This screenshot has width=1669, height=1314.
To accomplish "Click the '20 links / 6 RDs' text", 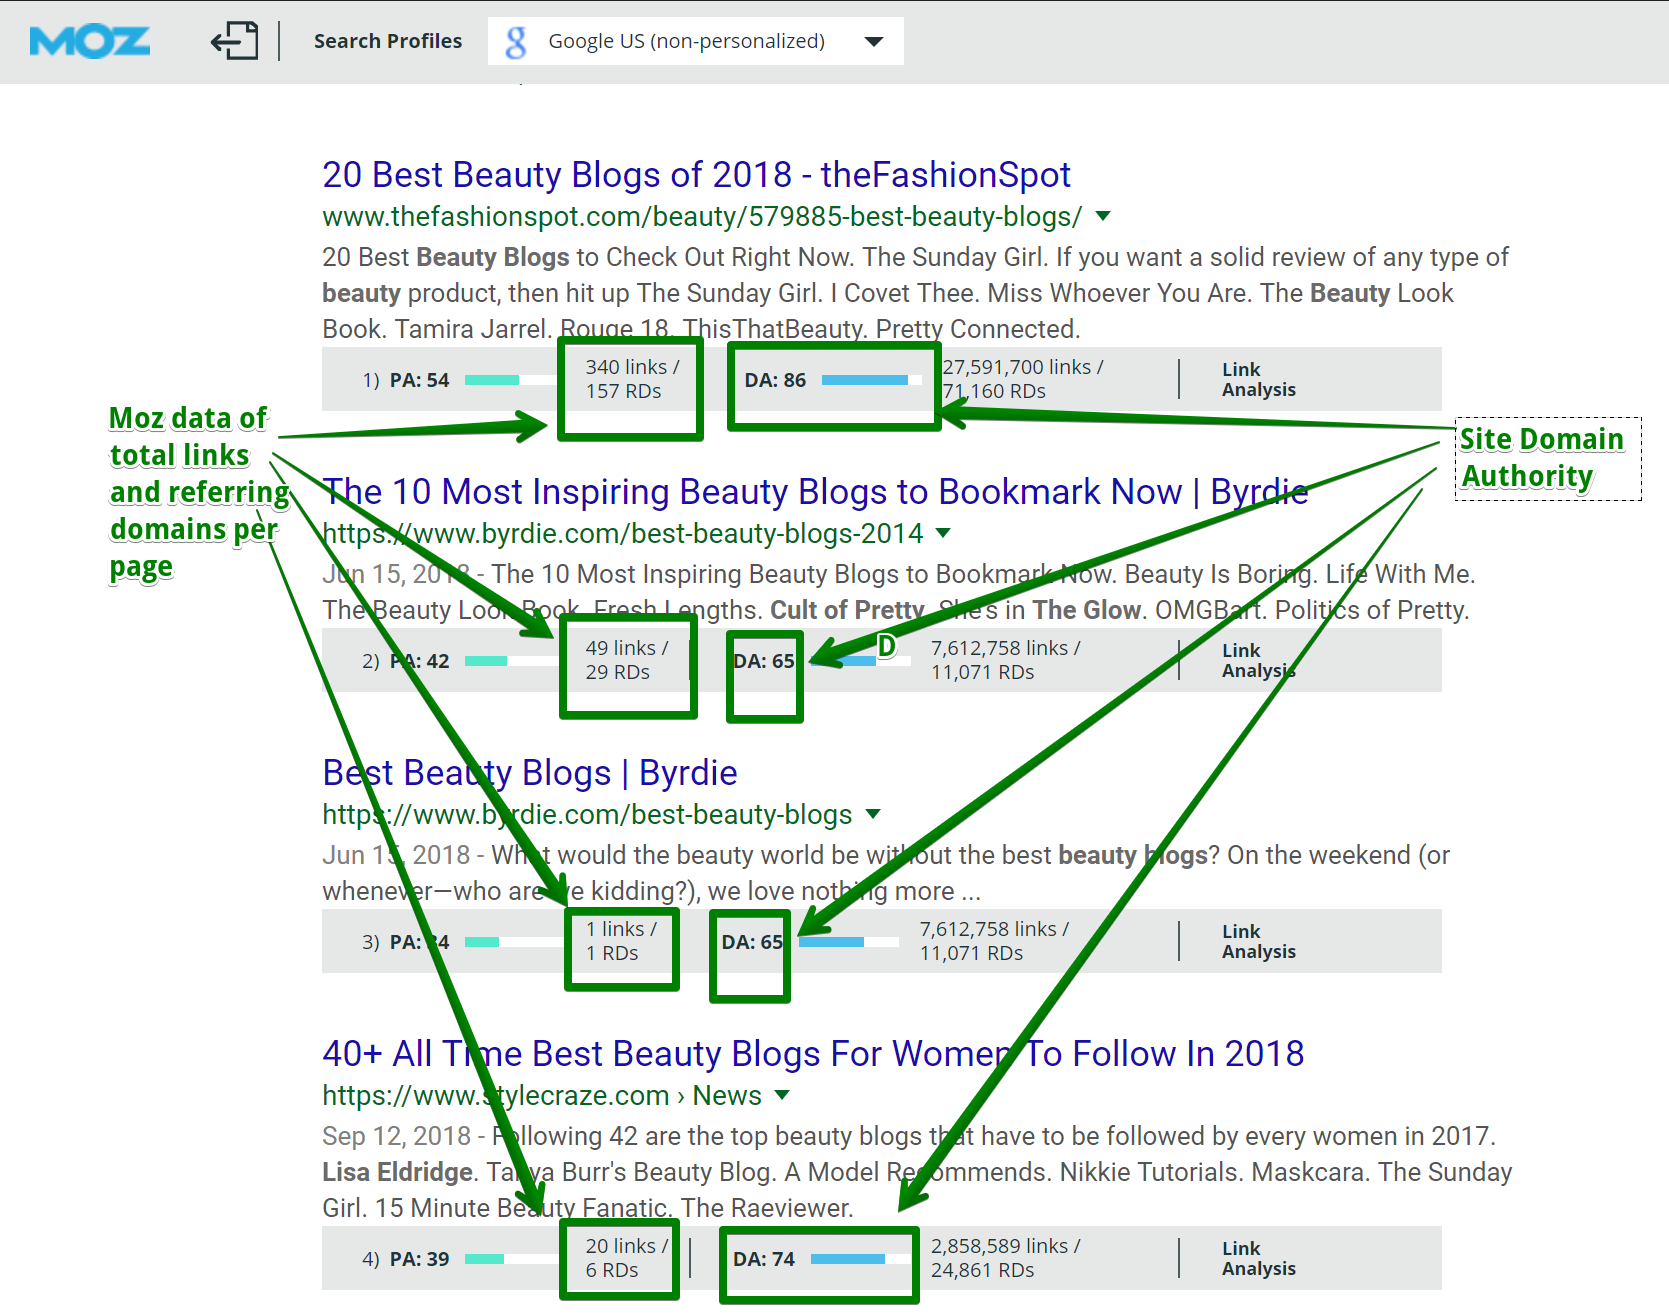I will pyautogui.click(x=626, y=1259).
